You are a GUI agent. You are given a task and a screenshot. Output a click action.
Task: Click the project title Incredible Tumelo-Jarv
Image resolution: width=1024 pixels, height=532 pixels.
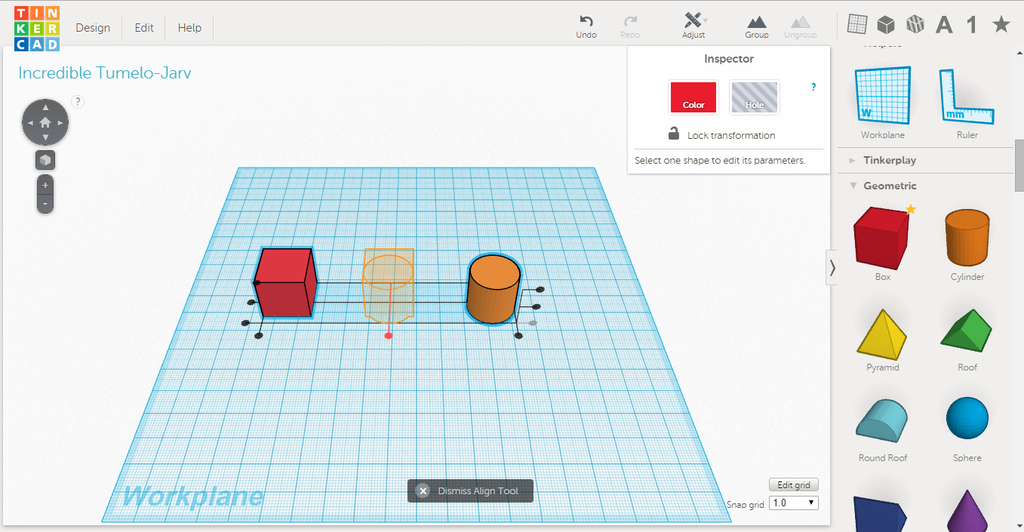104,73
